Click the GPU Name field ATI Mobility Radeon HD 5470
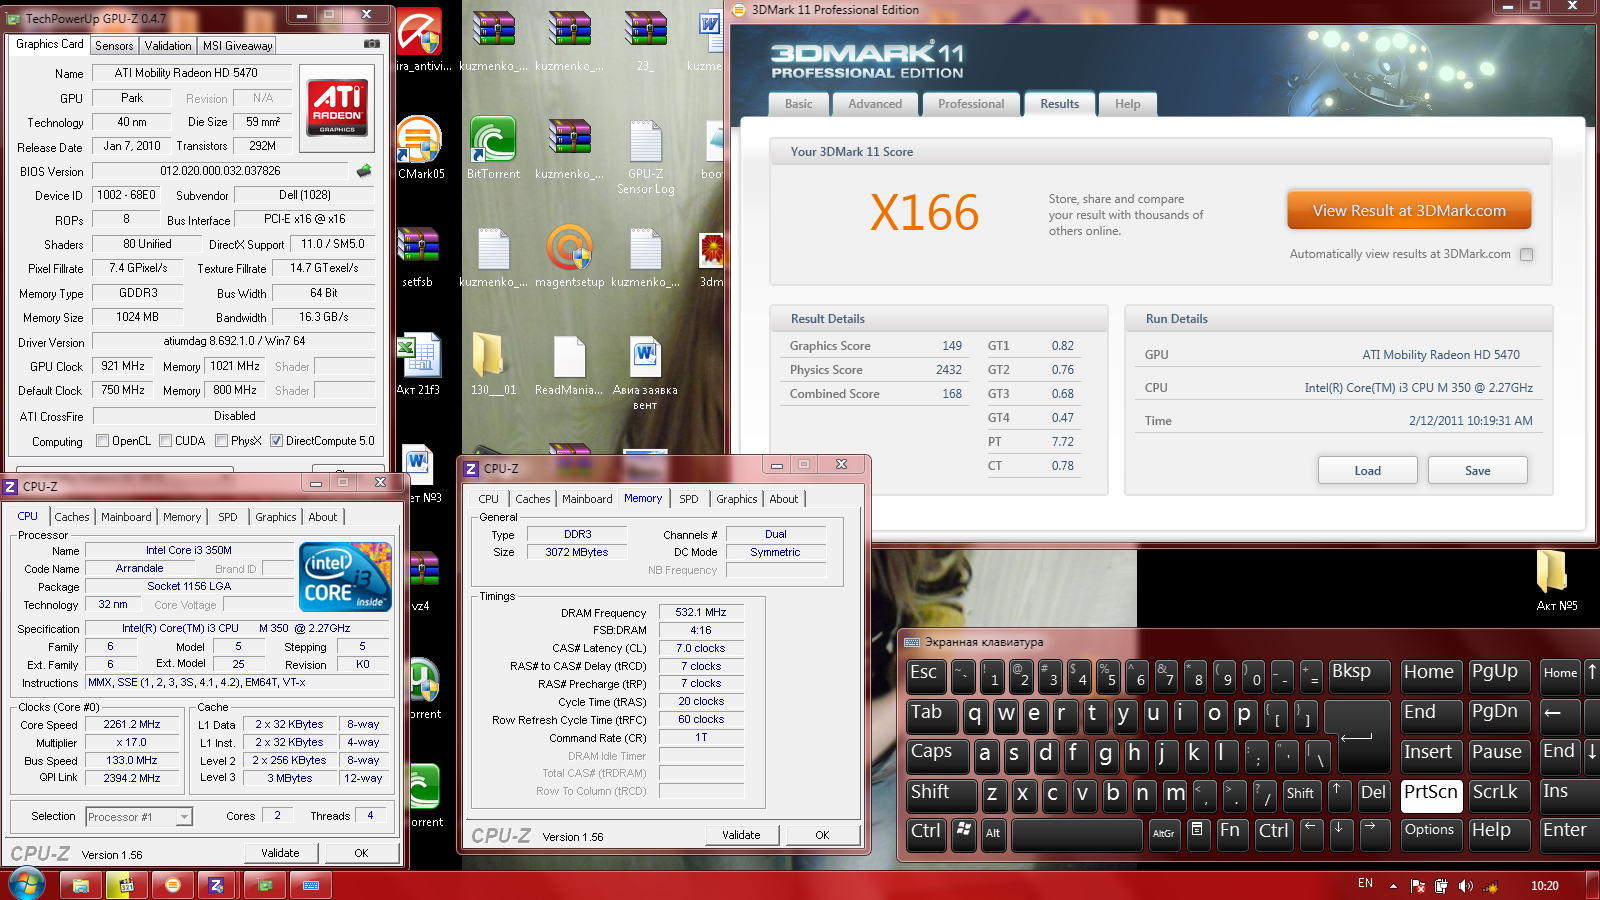 coord(192,73)
